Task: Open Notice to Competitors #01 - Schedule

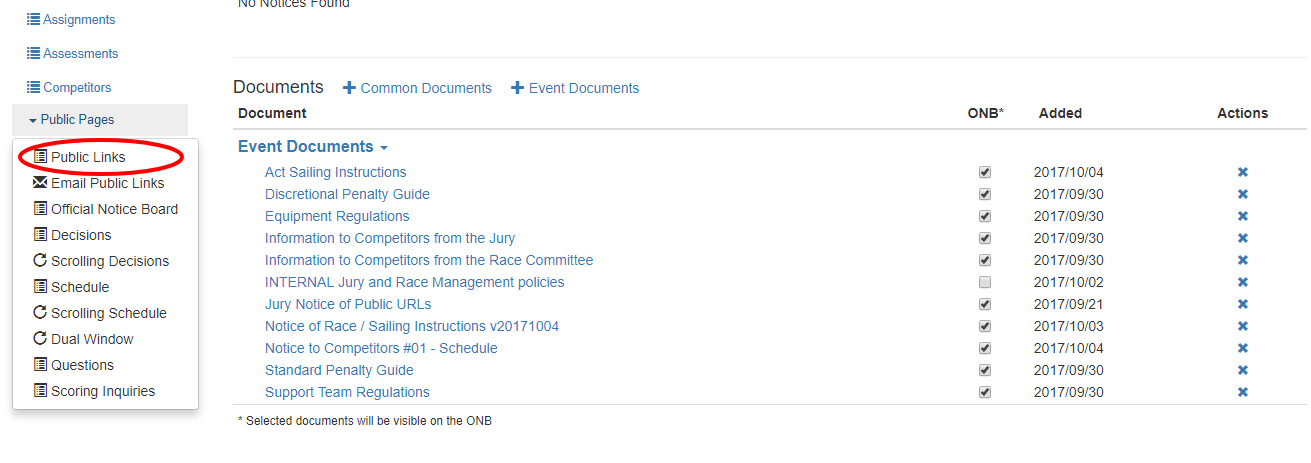Action: coord(381,348)
